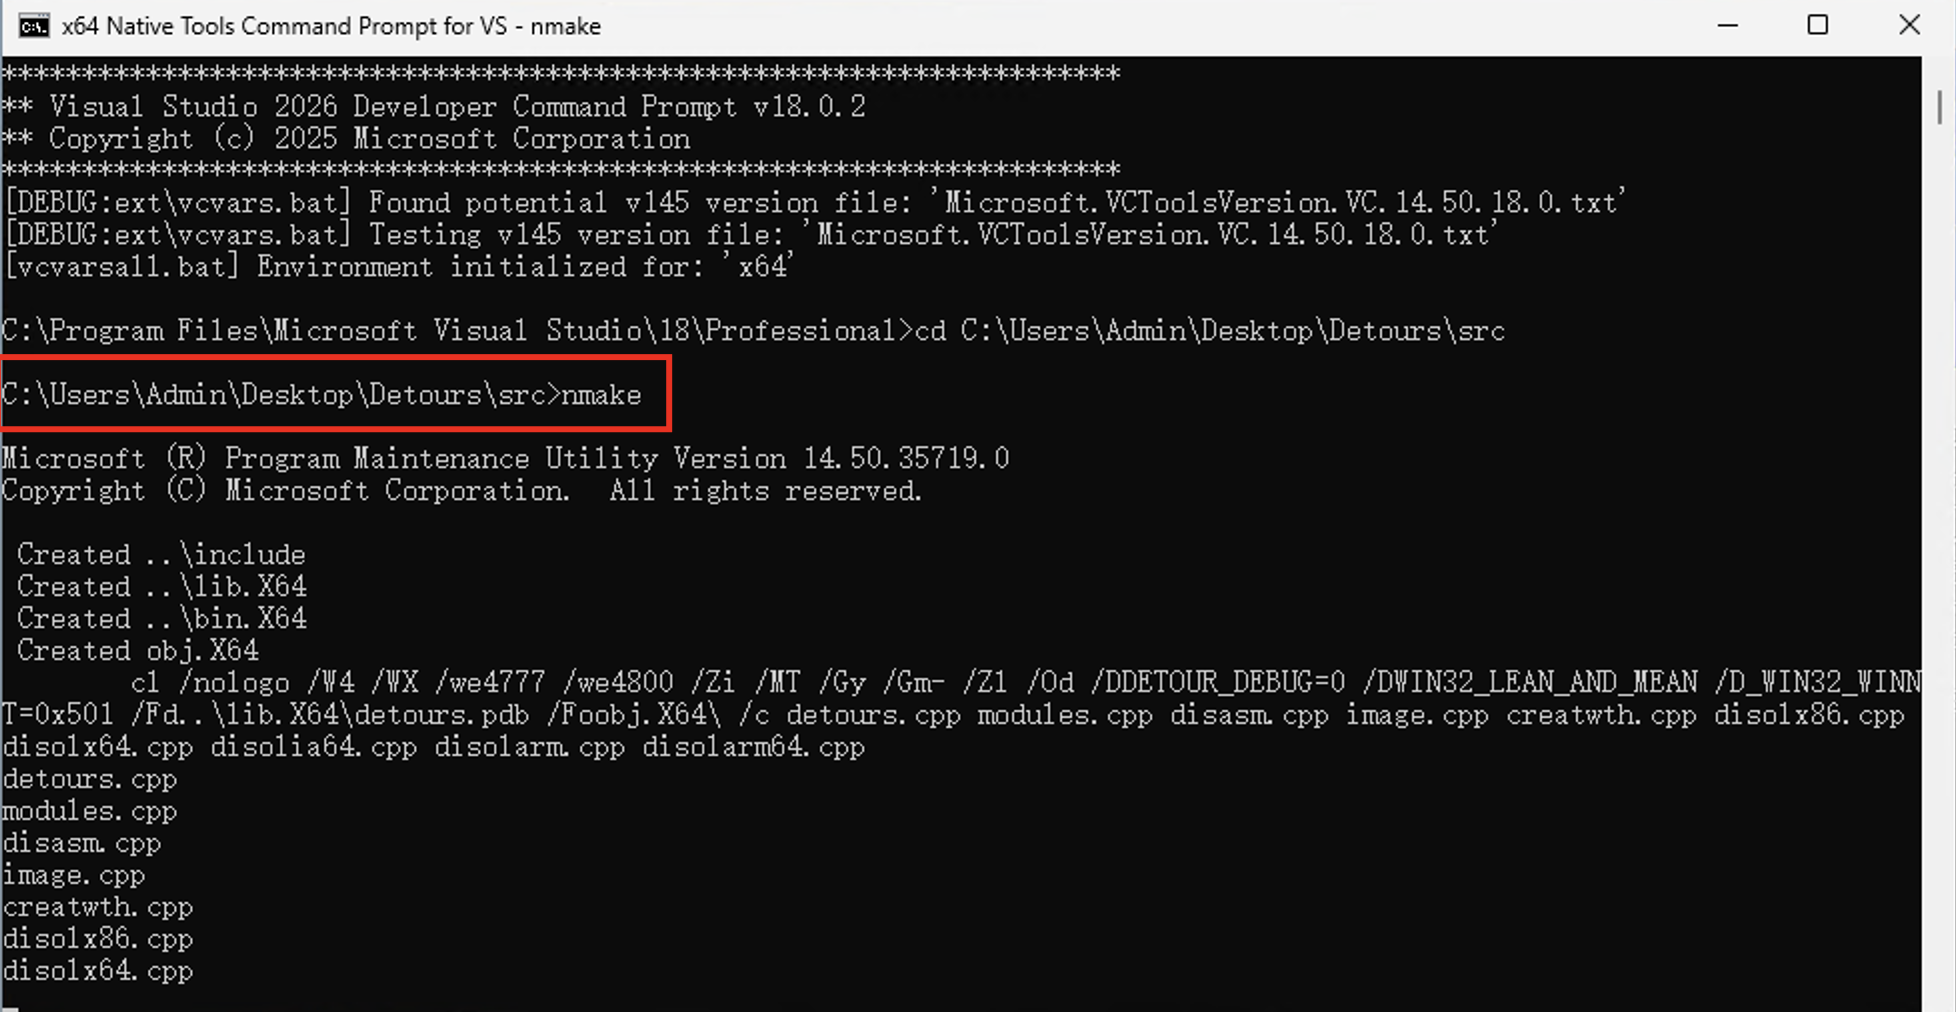1956x1012 pixels.
Task: Click the 'Copyright (c) 2025 Microsoft Corporation' line
Action: pyautogui.click(x=369, y=139)
